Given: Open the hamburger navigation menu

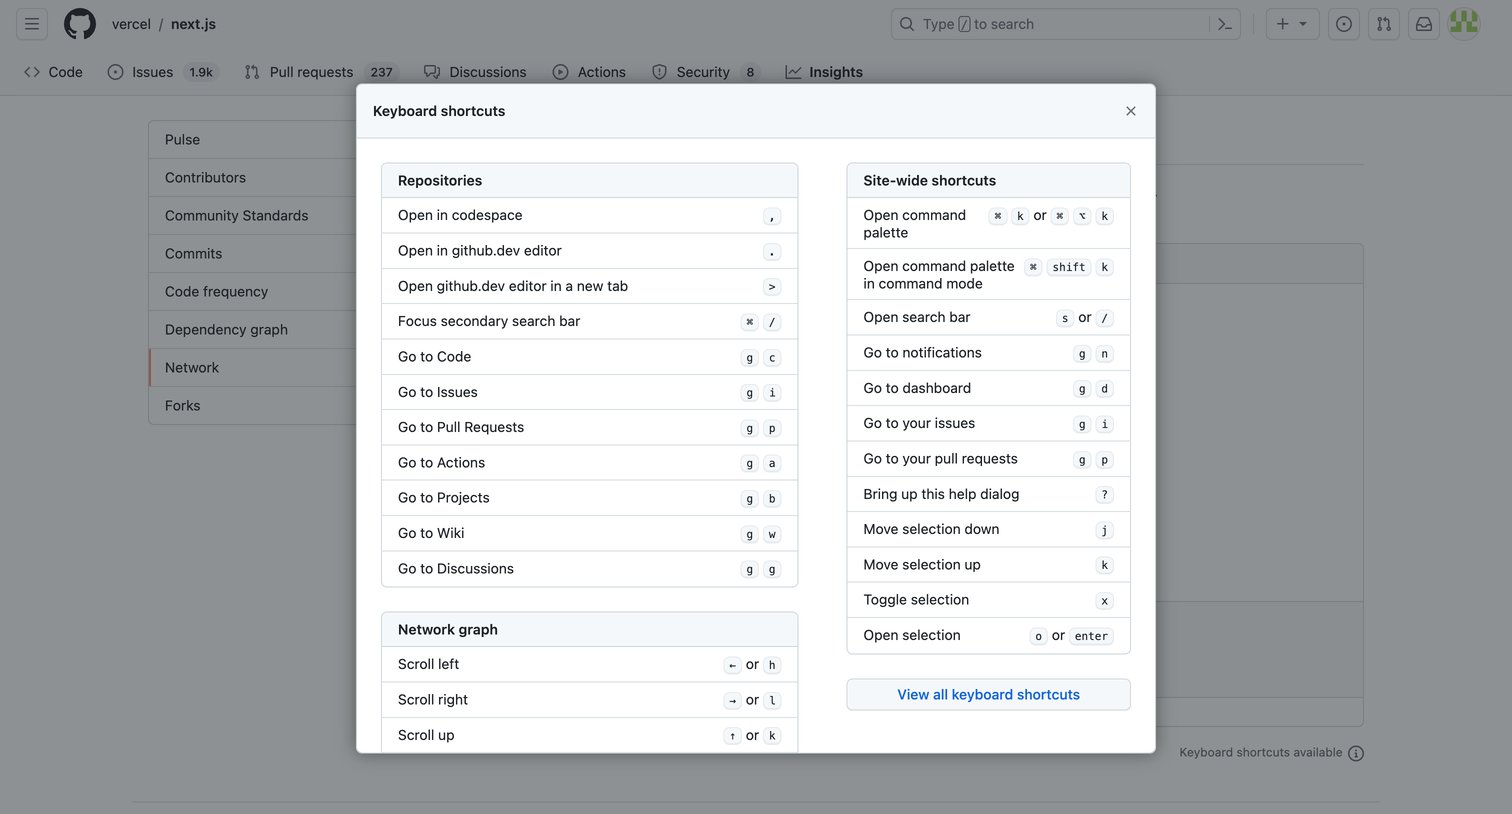Looking at the screenshot, I should pos(32,24).
